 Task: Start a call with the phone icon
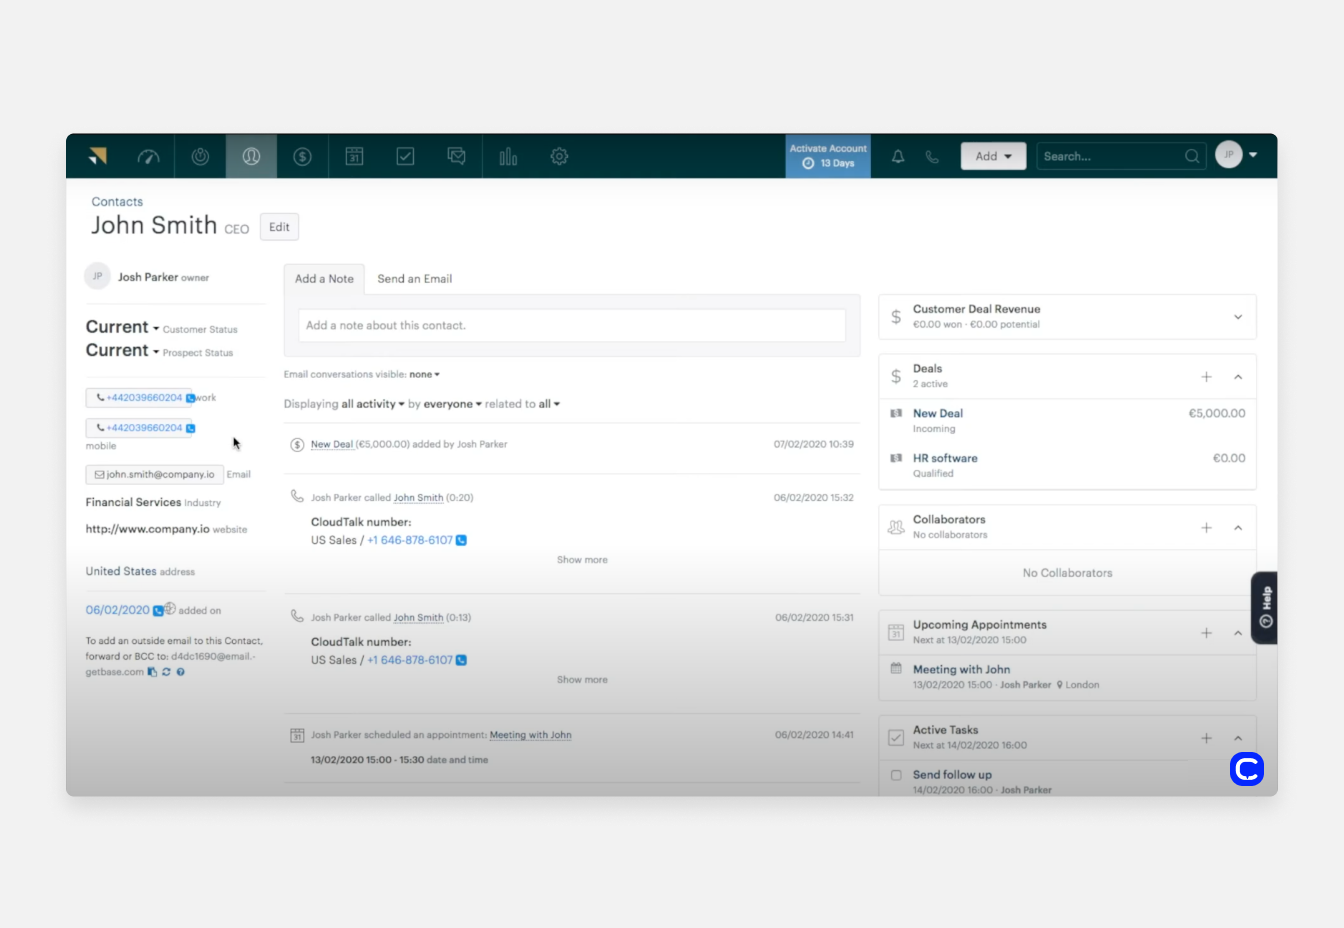[x=931, y=156]
